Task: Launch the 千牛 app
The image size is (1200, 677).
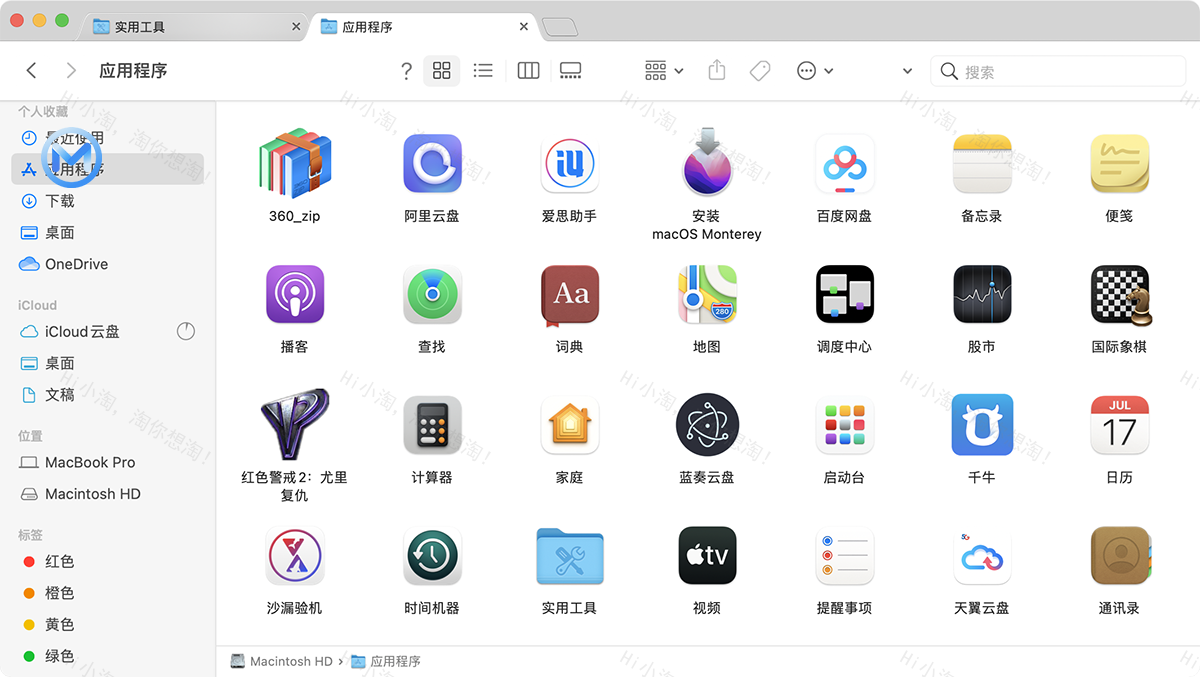Action: (982, 425)
